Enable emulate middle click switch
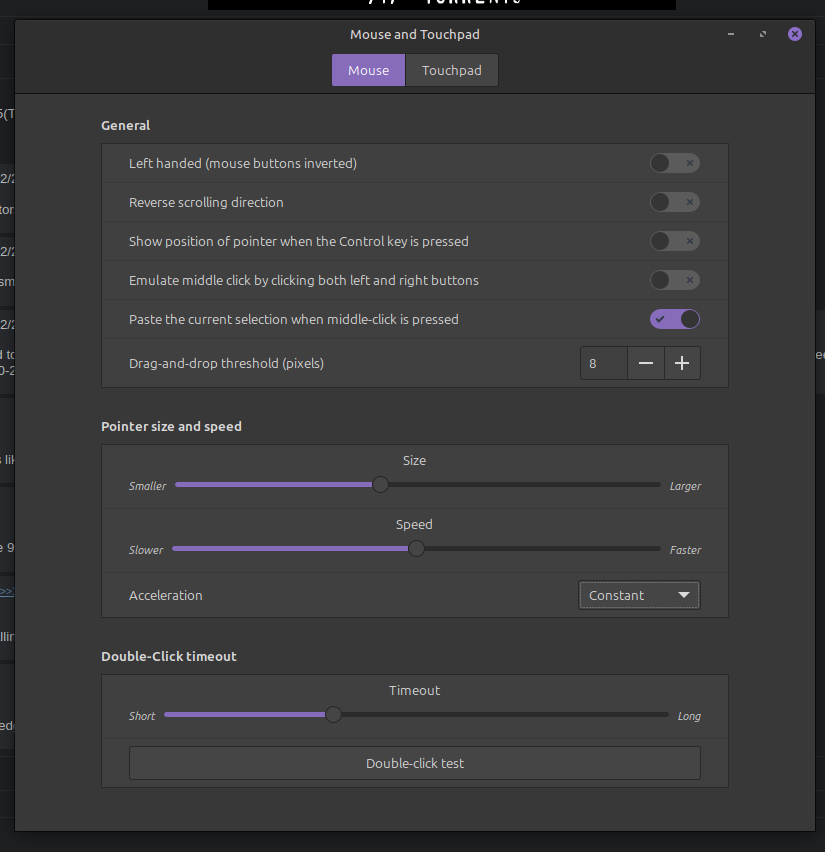 click(x=674, y=280)
